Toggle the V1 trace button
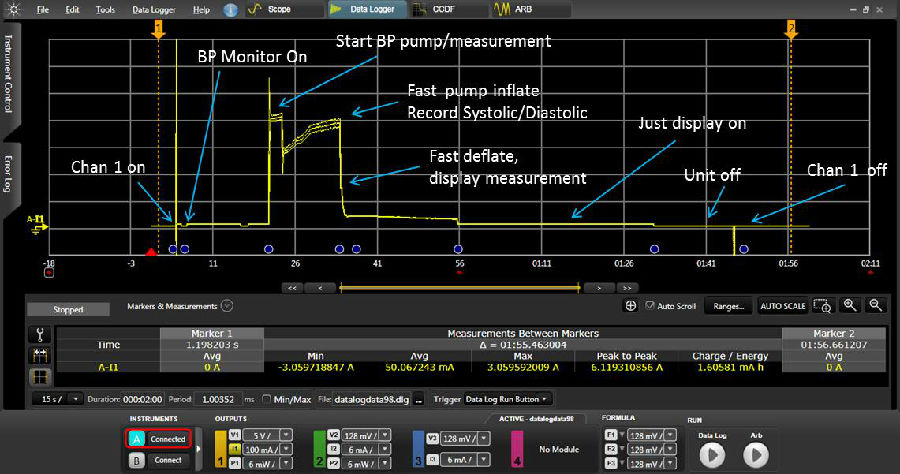This screenshot has height=474, width=900. click(x=234, y=435)
